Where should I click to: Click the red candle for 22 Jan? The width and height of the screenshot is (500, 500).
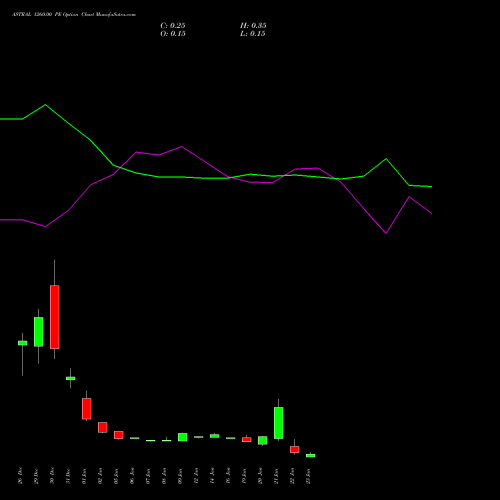[x=295, y=450]
